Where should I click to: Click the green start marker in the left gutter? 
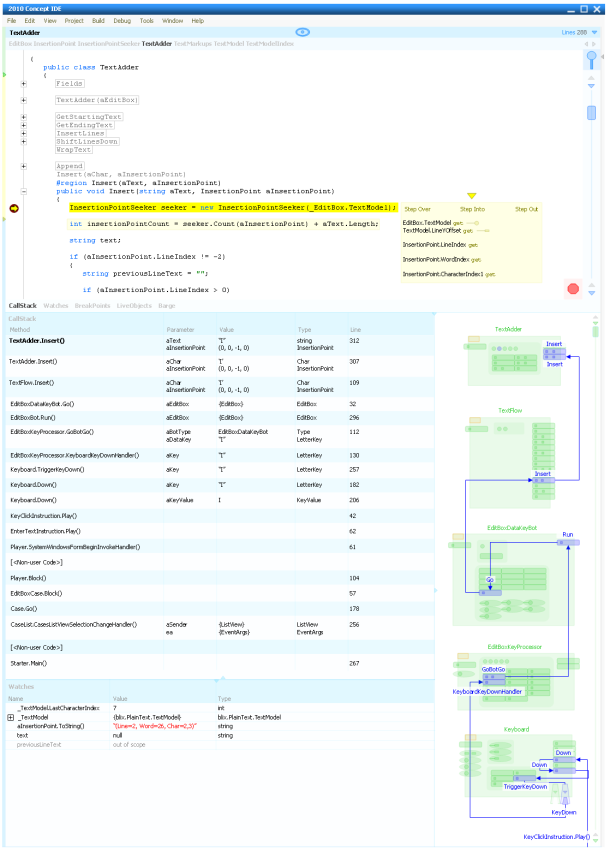click(4, 74)
